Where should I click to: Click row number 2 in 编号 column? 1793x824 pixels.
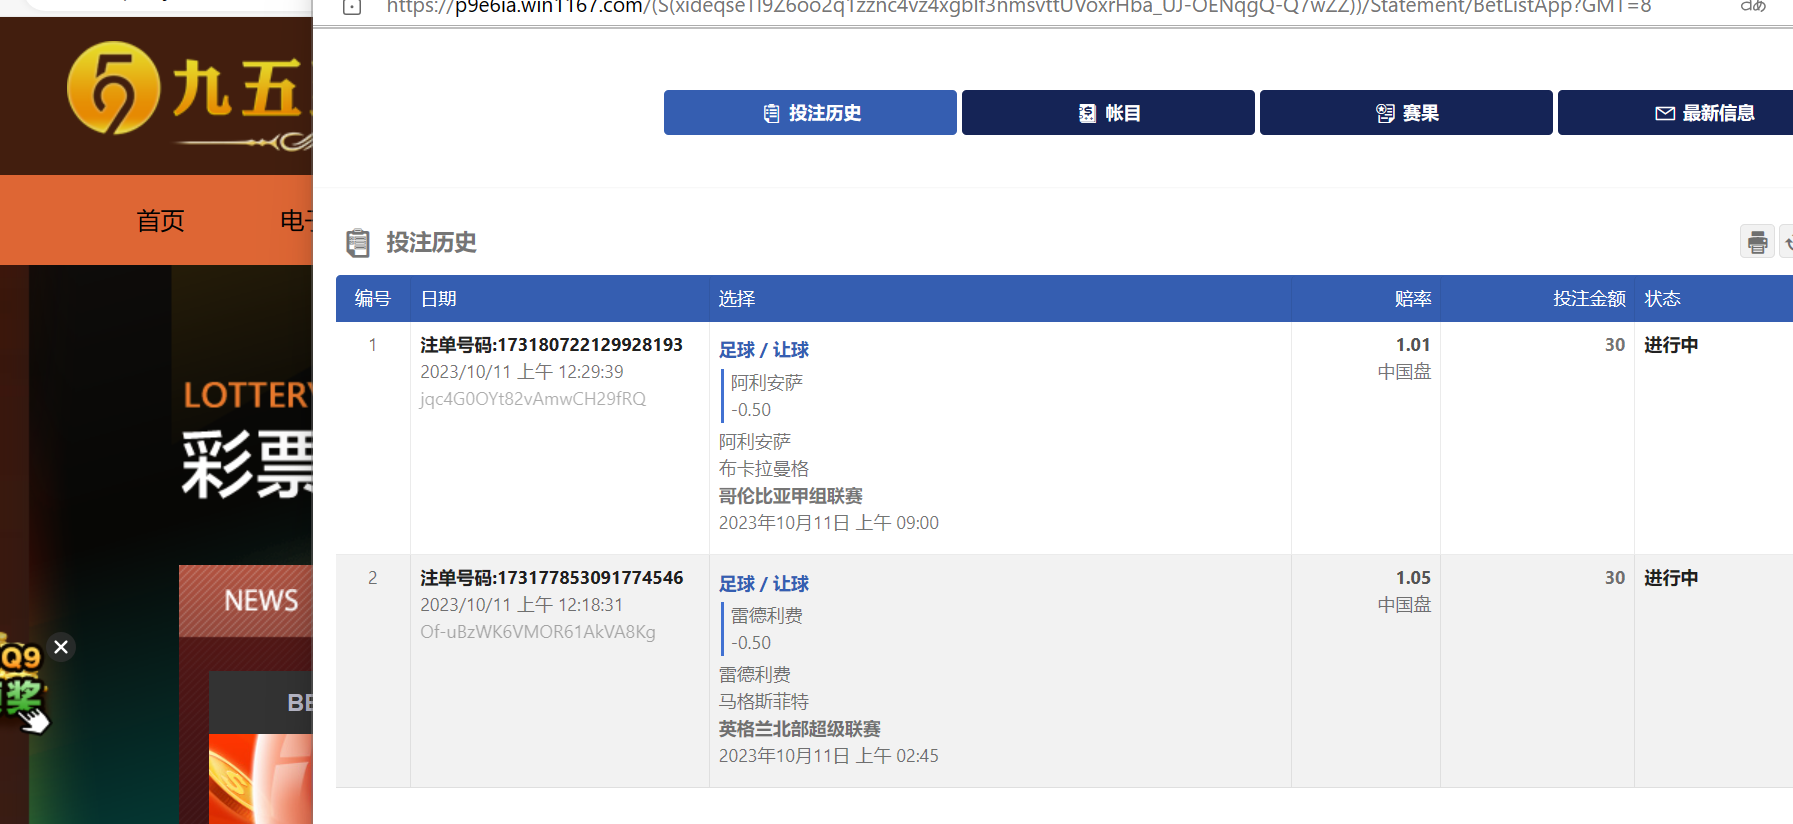click(373, 578)
